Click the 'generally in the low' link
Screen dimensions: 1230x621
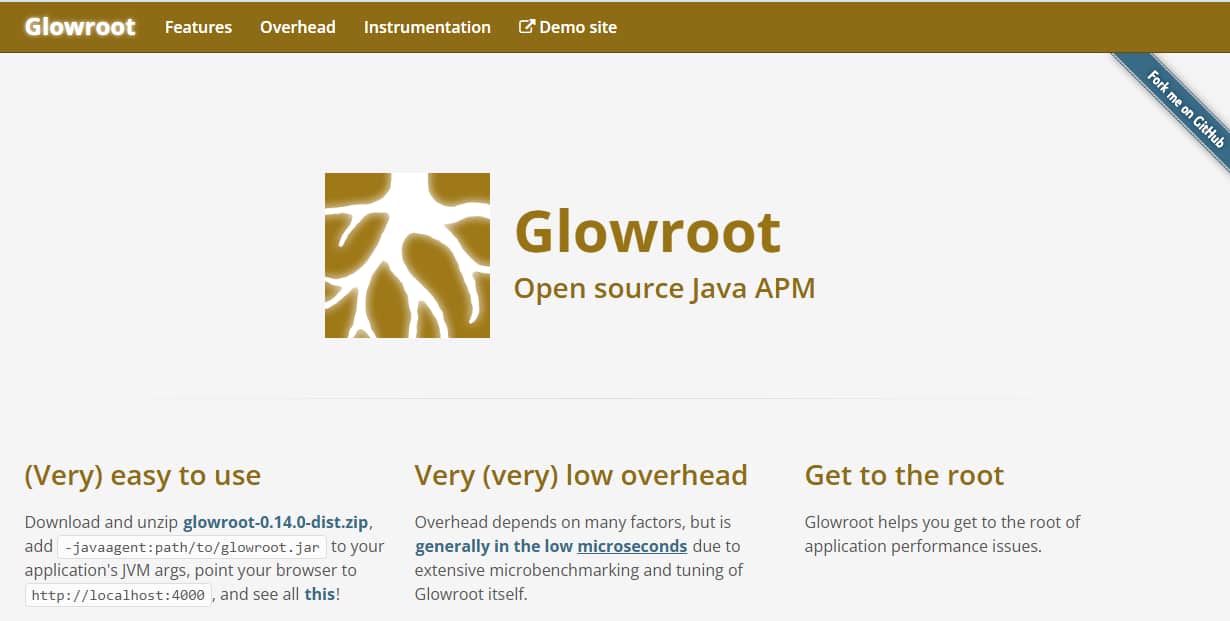(x=496, y=546)
